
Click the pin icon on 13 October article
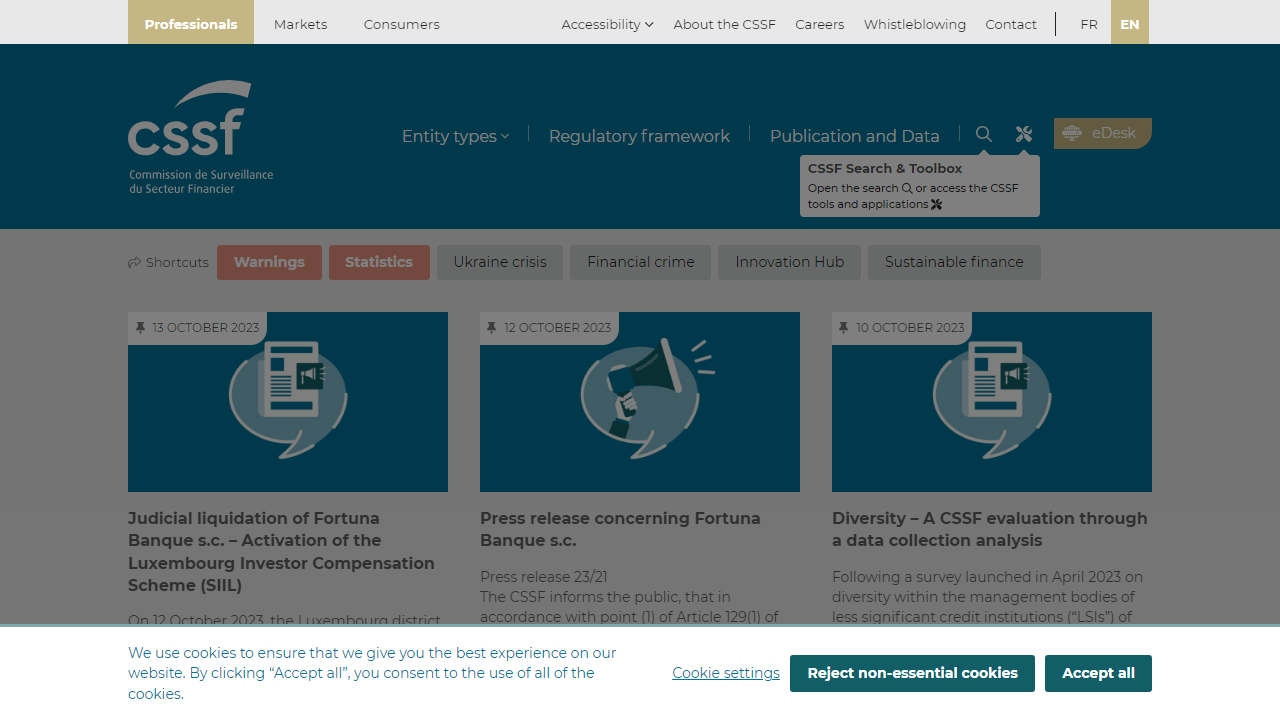(140, 328)
